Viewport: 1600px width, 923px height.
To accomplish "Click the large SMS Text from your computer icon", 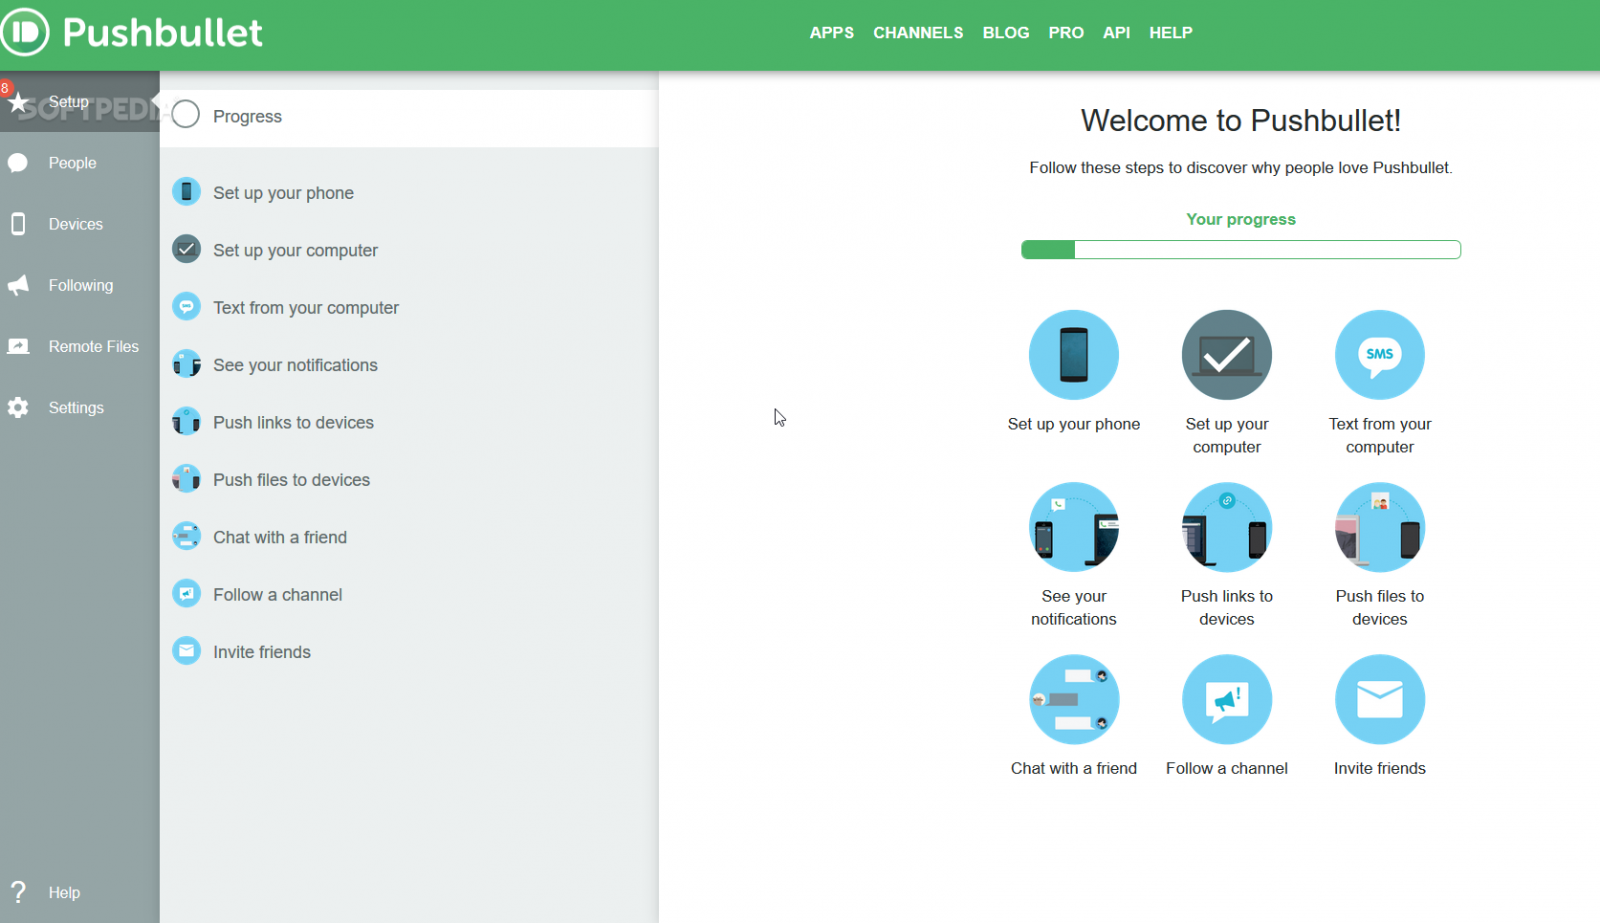I will tap(1380, 355).
